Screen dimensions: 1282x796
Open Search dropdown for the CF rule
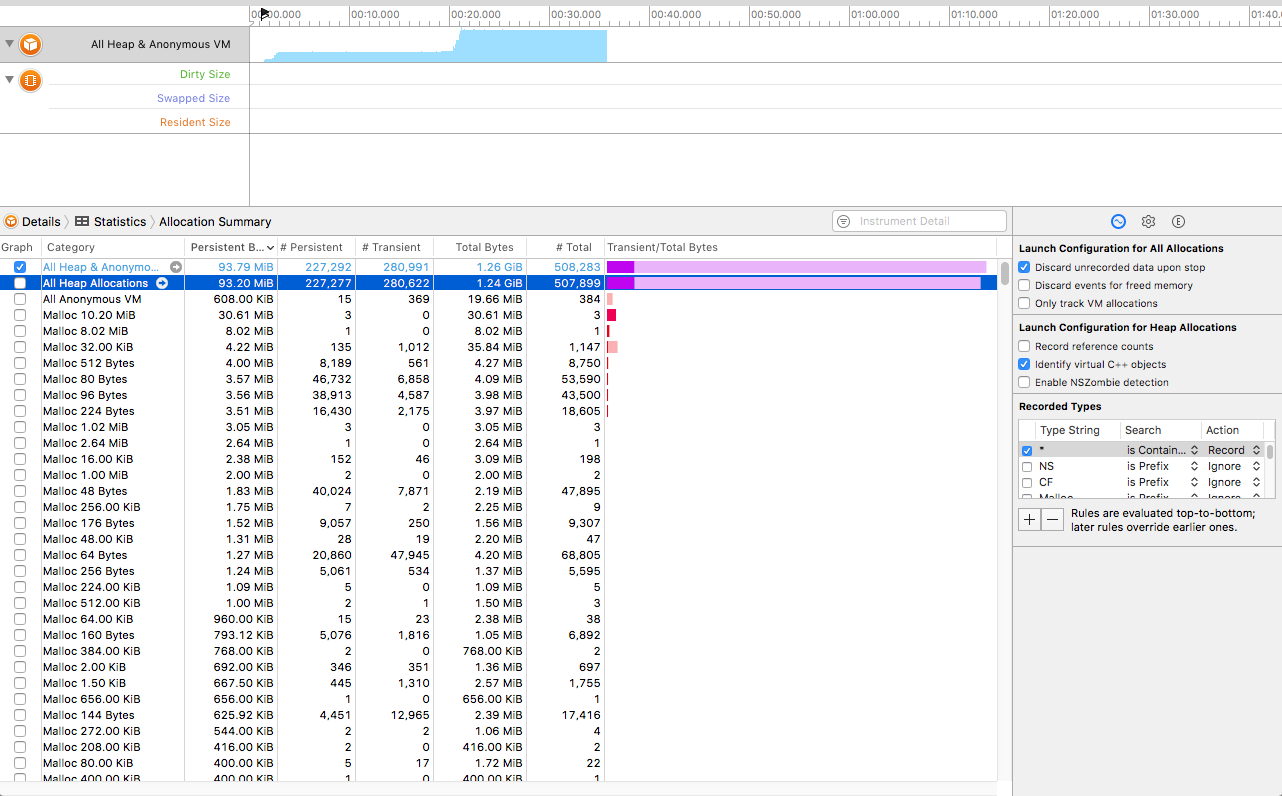(1162, 482)
